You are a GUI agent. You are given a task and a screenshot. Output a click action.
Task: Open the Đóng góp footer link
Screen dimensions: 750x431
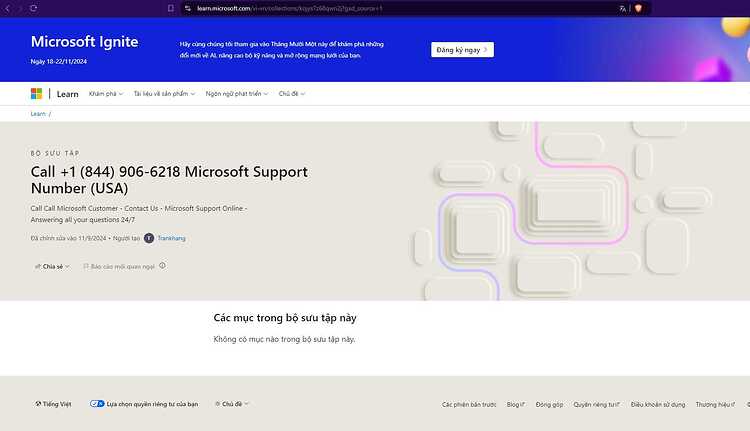pyautogui.click(x=549, y=405)
